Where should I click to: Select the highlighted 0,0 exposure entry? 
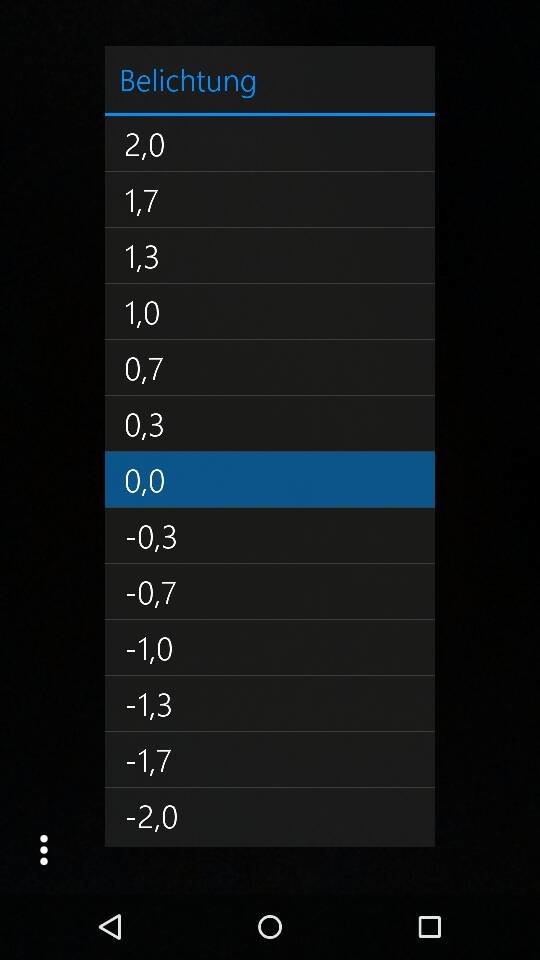pos(270,480)
